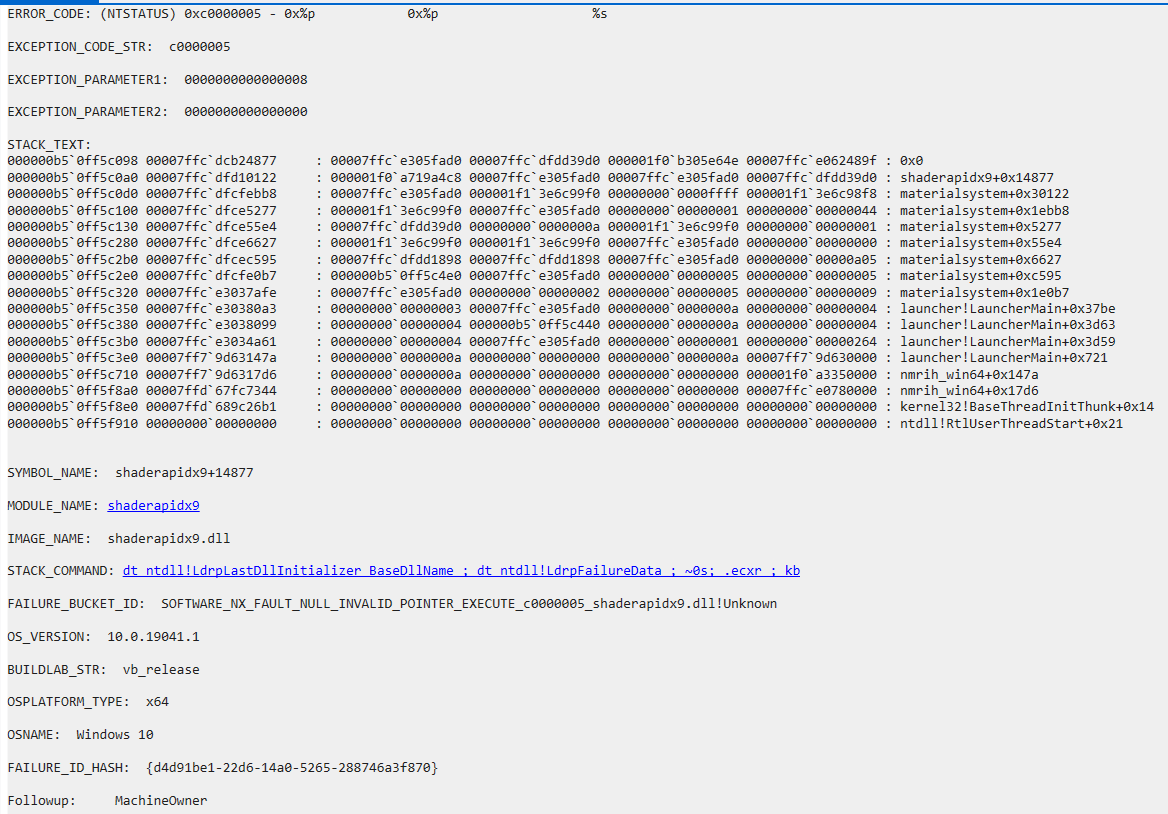Select stack frame materialsystem+0xc595
Image resolution: width=1168 pixels, height=814 pixels.
tap(980, 276)
